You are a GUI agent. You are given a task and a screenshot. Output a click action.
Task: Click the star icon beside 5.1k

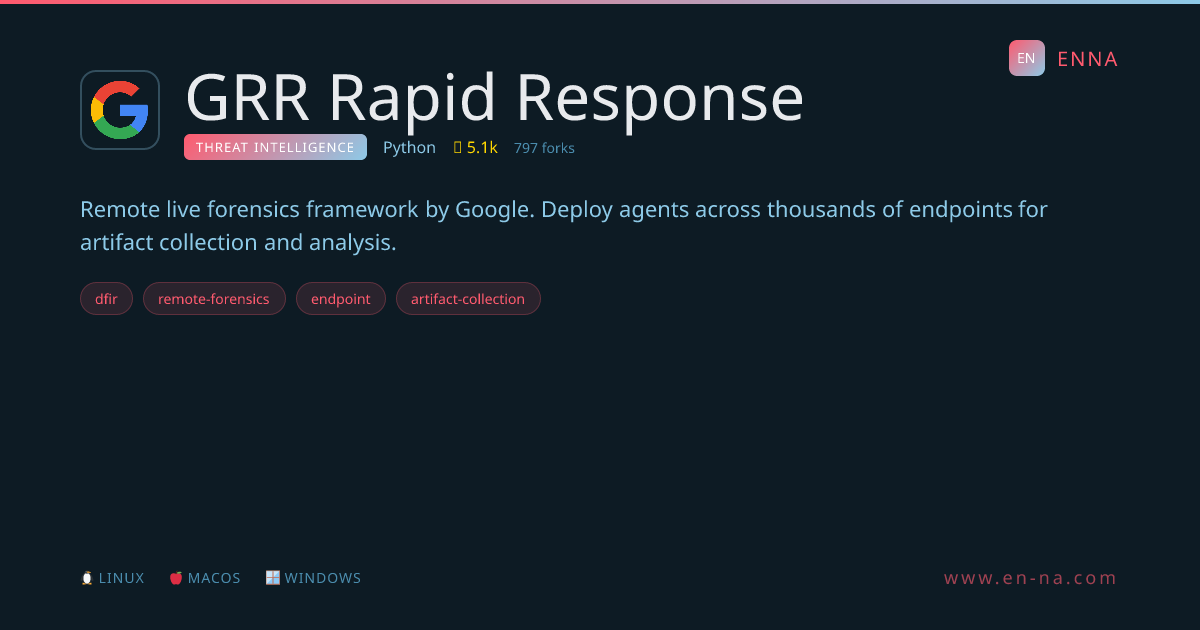pyautogui.click(x=458, y=148)
